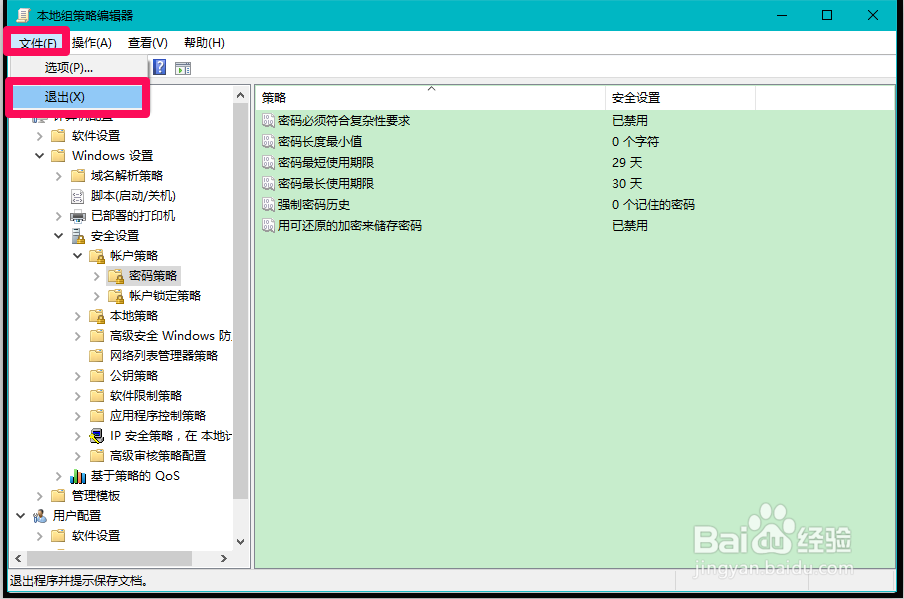Collapse the Windows 设置 node
Viewport: 904px width, 599px height.
[40, 155]
